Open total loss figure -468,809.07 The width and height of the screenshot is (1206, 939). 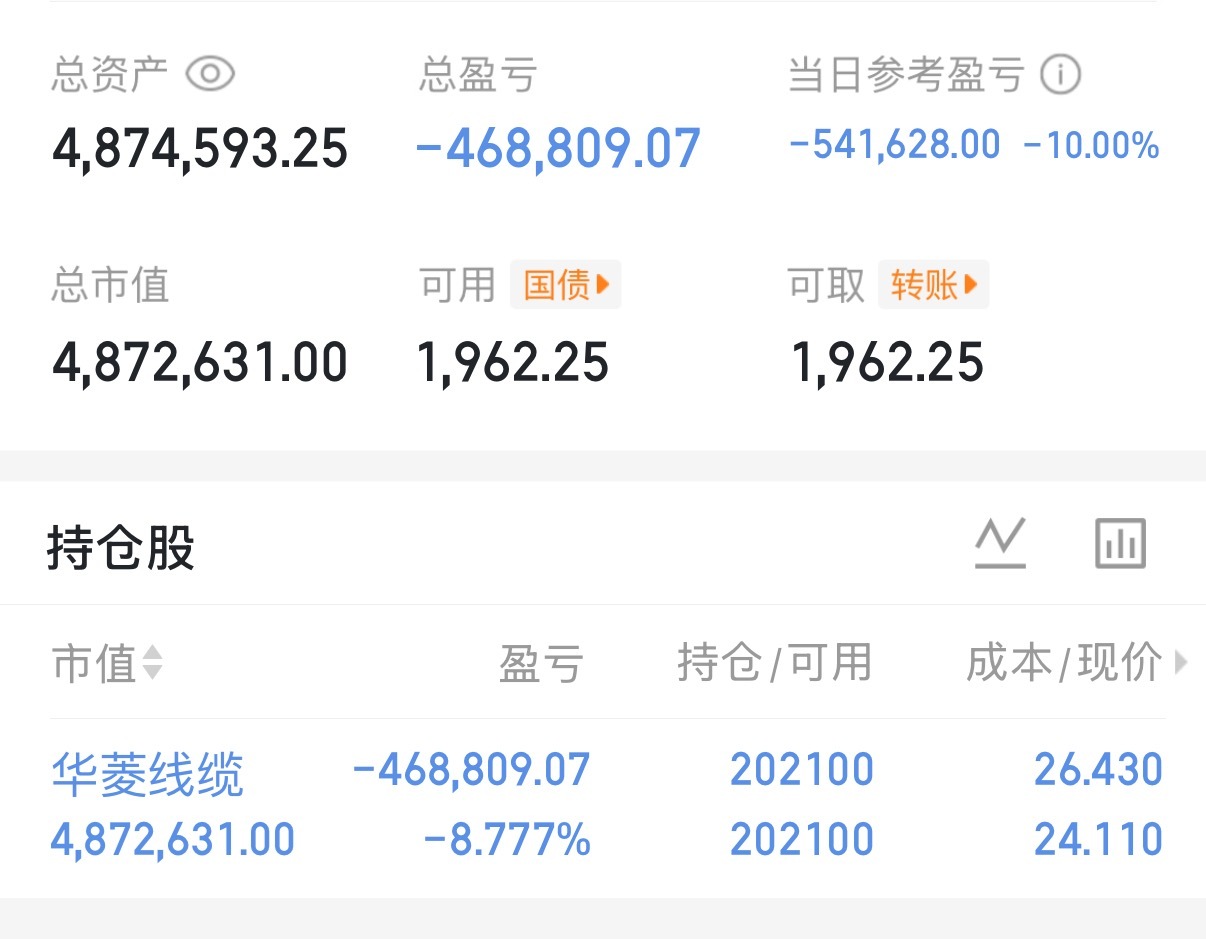coord(557,146)
